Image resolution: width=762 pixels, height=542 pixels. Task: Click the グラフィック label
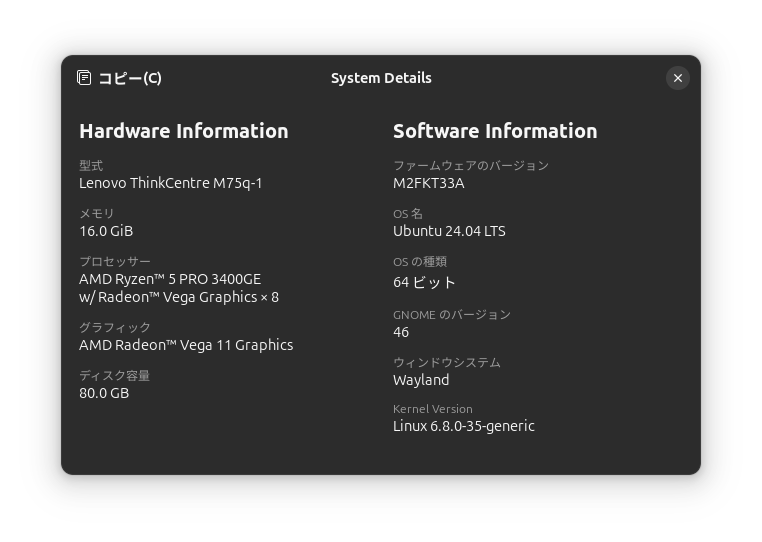[x=115, y=328]
